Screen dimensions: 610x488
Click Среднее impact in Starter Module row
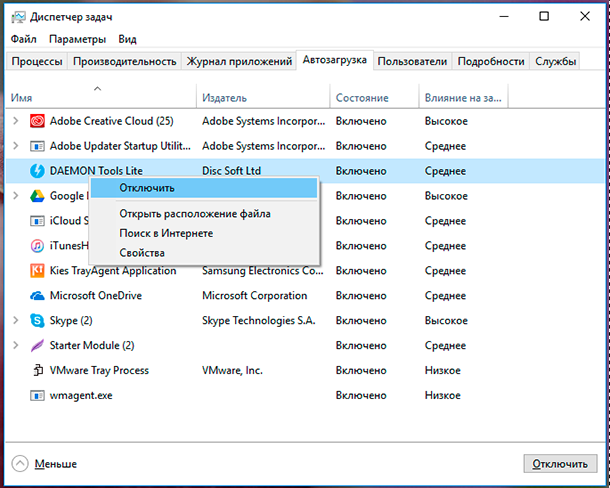pyautogui.click(x=445, y=345)
